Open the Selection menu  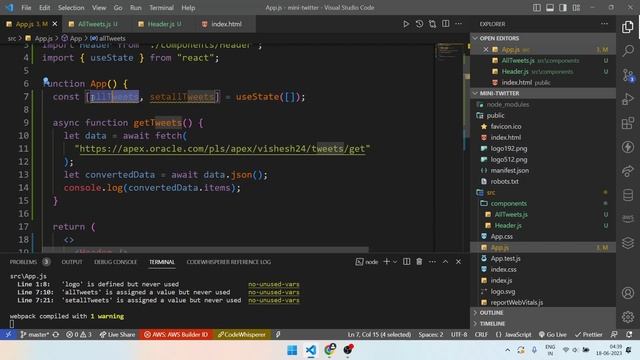[71, 8]
